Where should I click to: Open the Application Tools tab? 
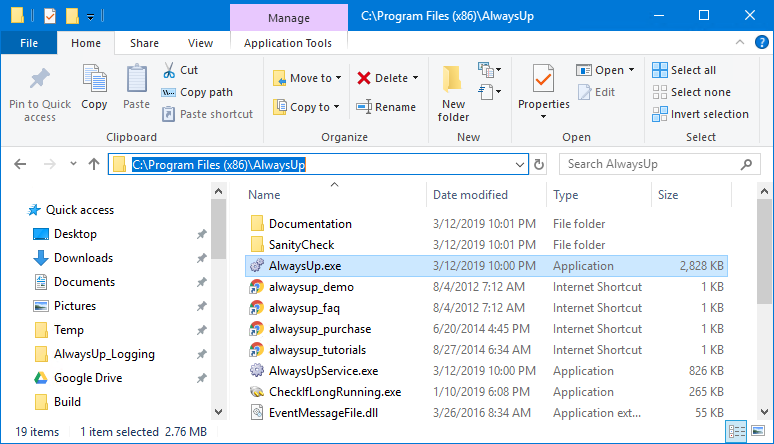tap(288, 43)
